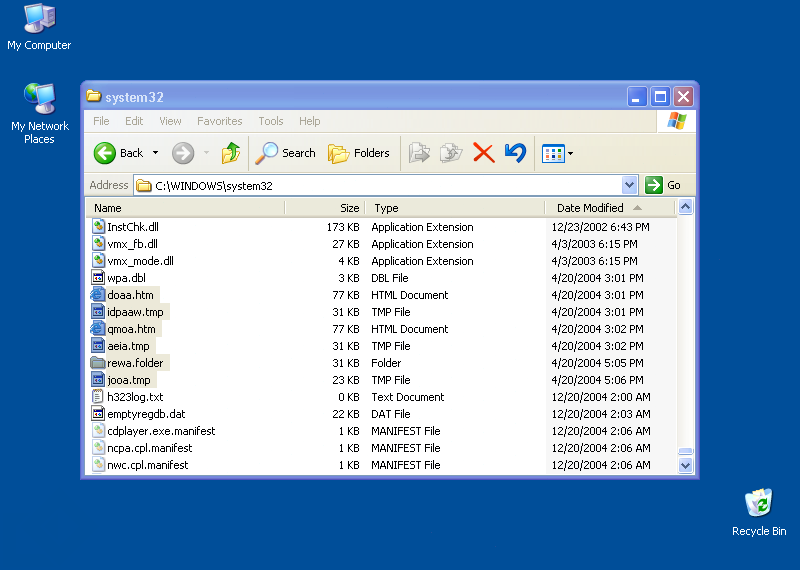
Task: Select the InstChk.dll file icon
Action: [x=98, y=226]
